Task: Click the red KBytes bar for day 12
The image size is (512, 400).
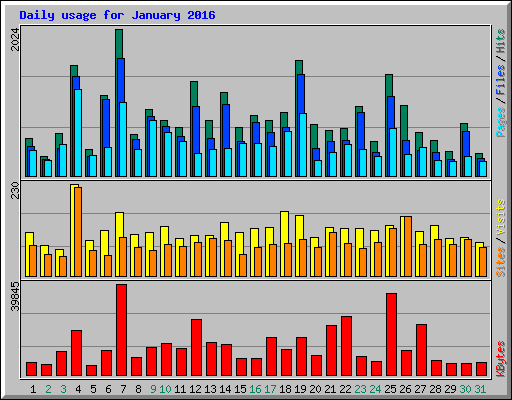Action: [197, 348]
